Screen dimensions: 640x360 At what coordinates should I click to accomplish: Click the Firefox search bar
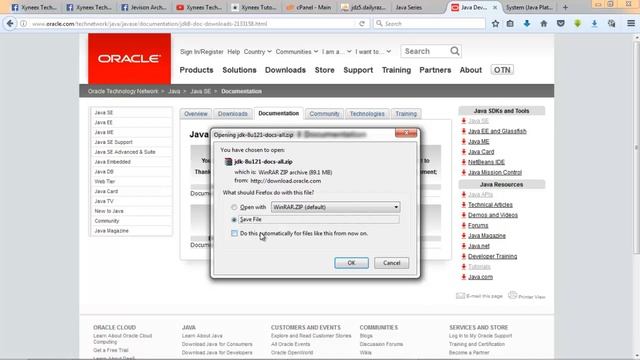point(429,24)
